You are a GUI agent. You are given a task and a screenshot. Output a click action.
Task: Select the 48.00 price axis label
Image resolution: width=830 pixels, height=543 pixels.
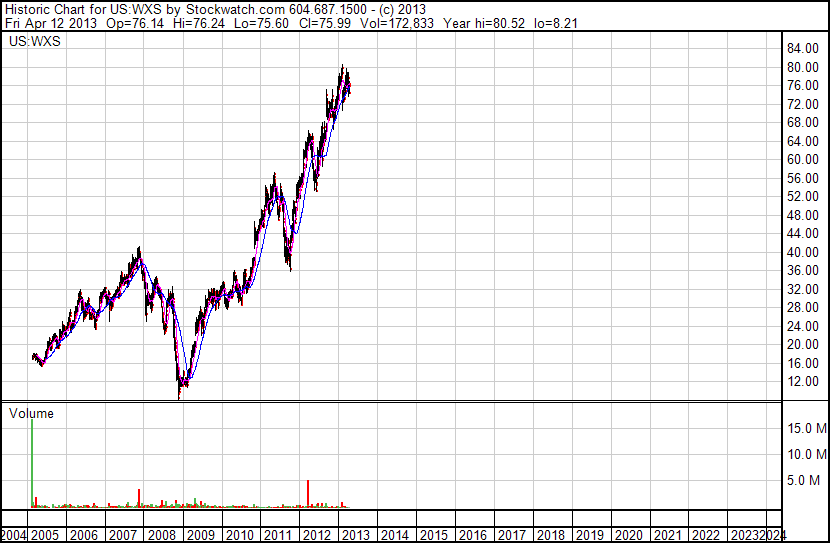pos(803,215)
